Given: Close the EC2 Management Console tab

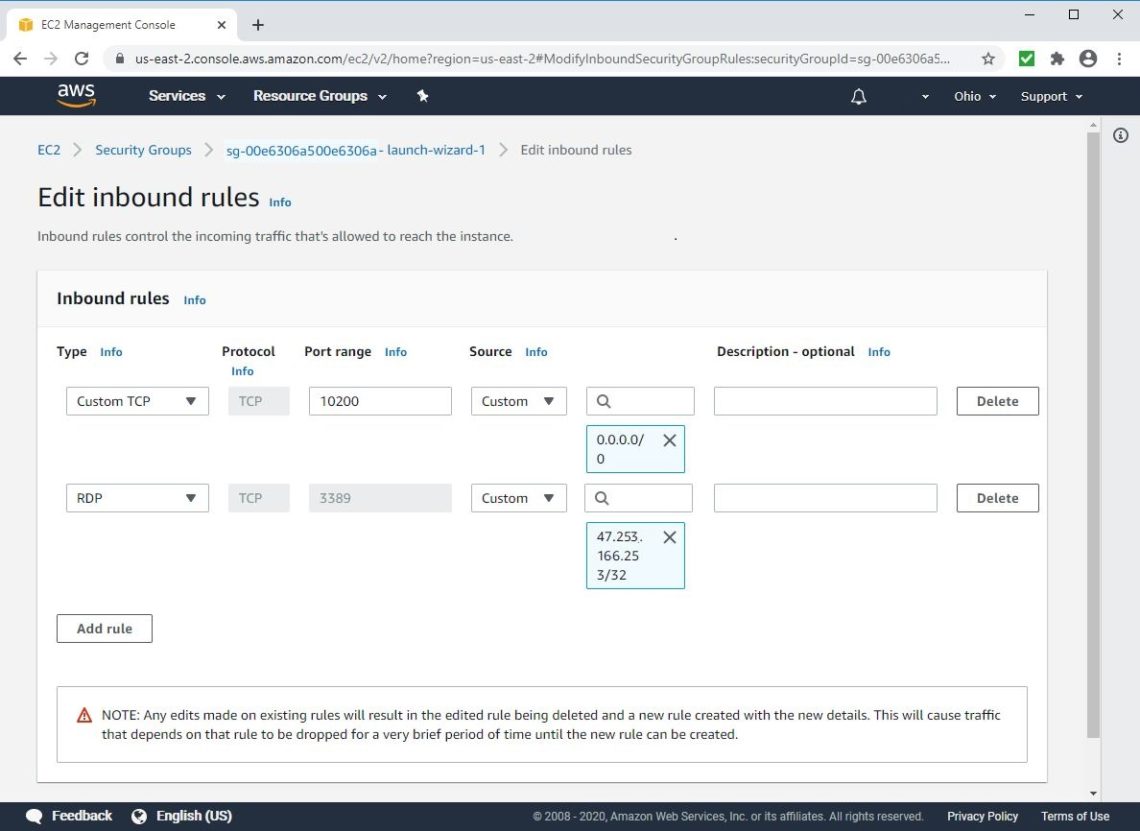Looking at the screenshot, I should (222, 25).
